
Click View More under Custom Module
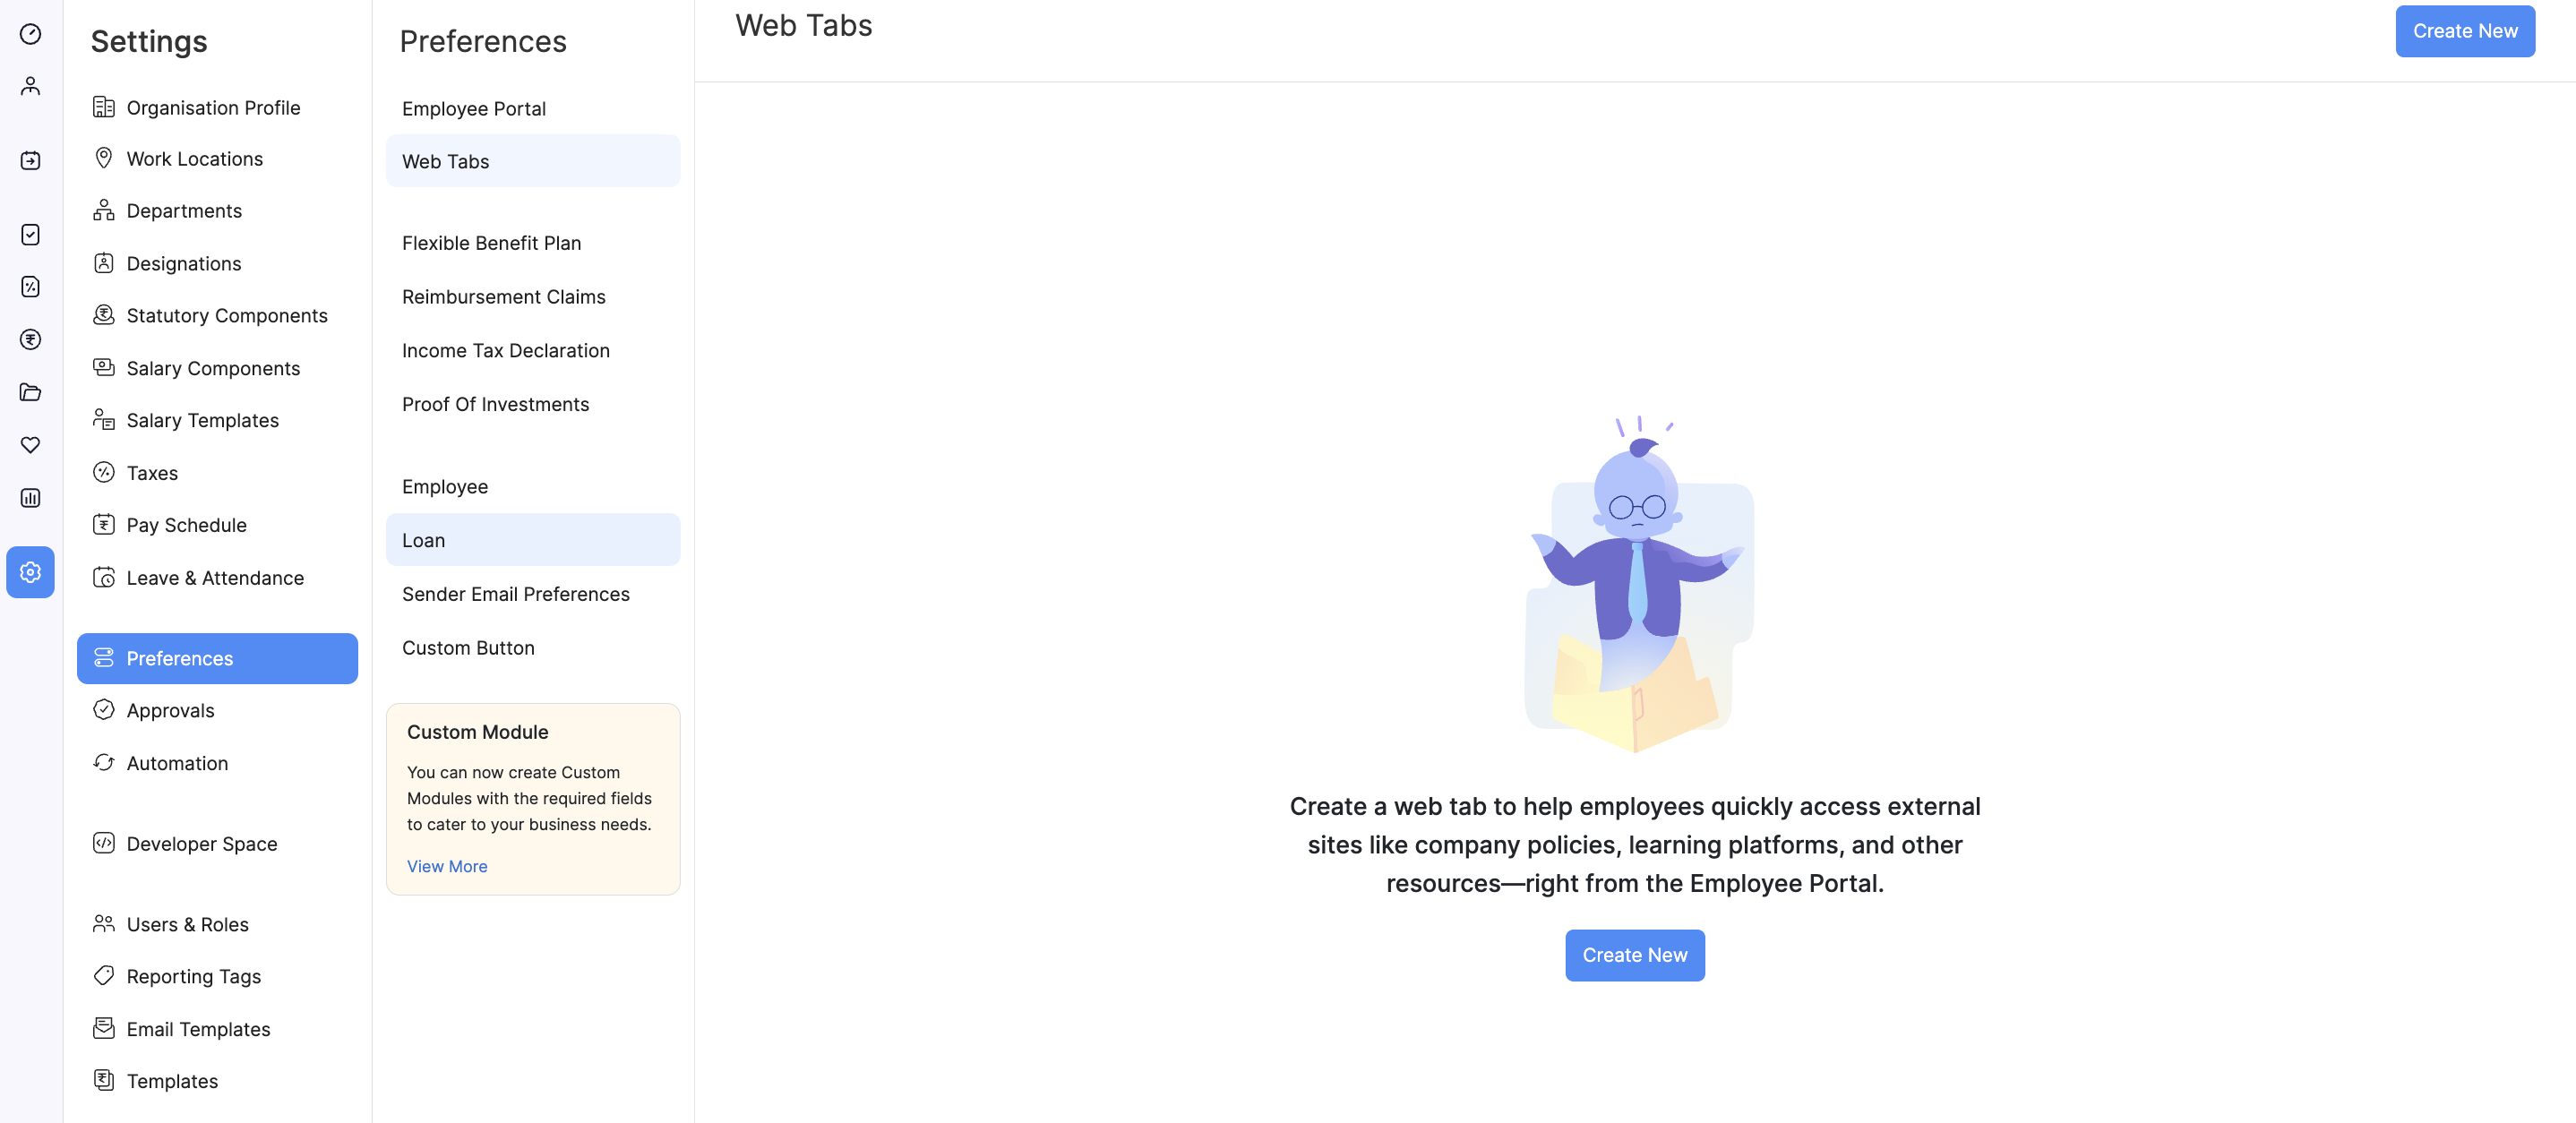click(x=446, y=866)
